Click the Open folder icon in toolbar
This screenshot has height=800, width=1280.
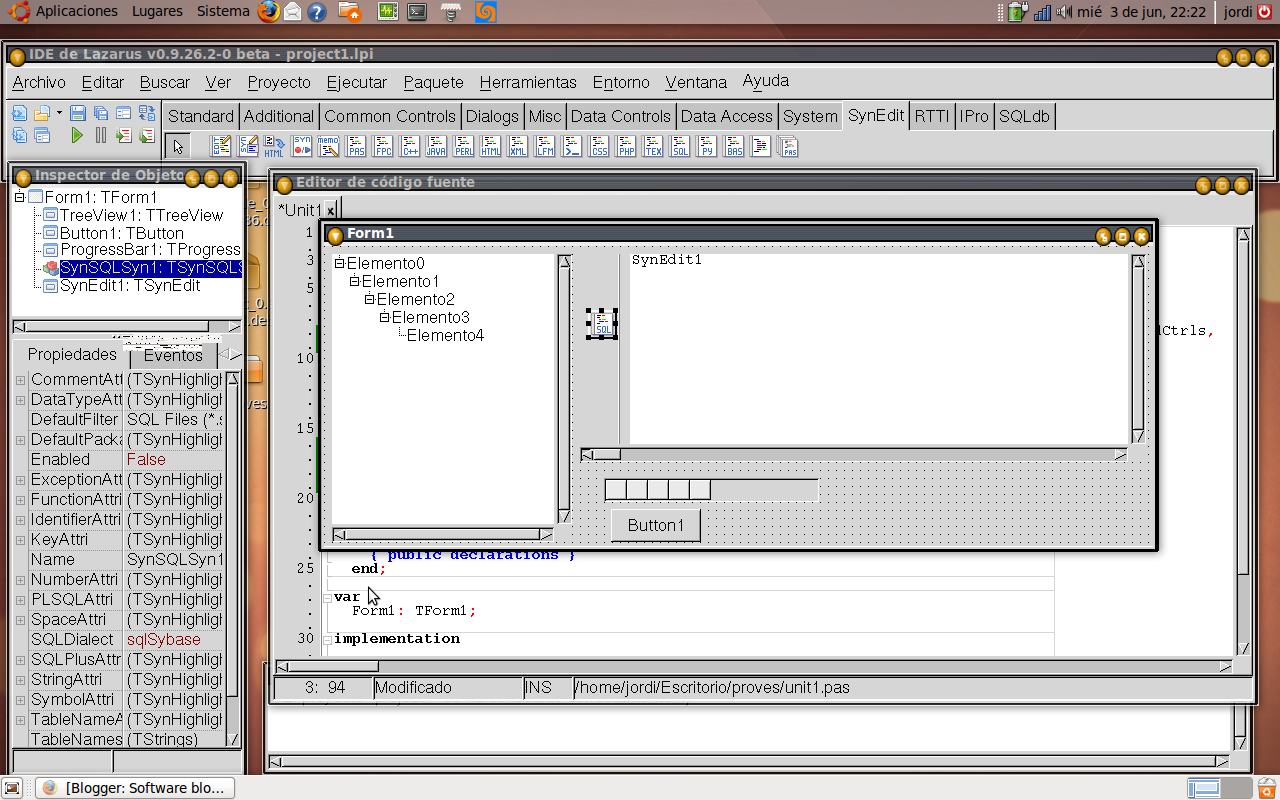tap(42, 113)
